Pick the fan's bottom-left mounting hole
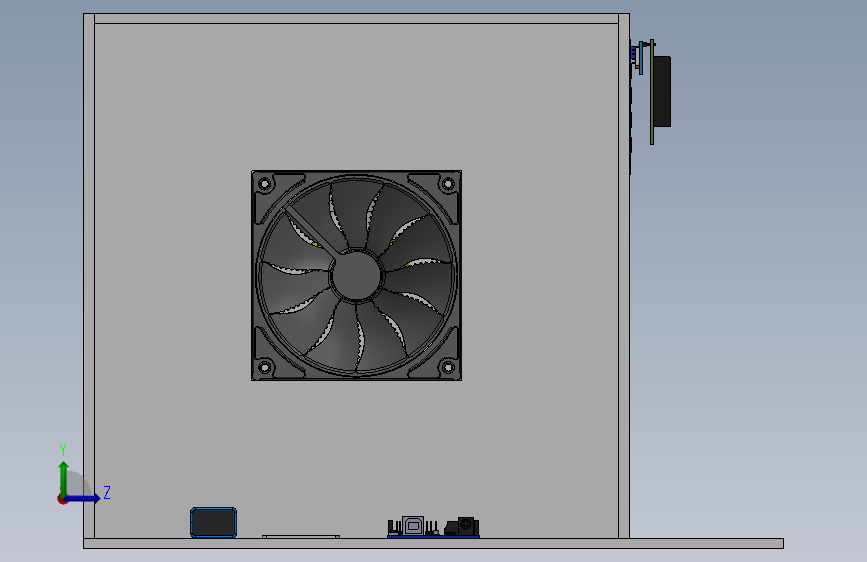Image resolution: width=867 pixels, height=562 pixels. click(264, 367)
